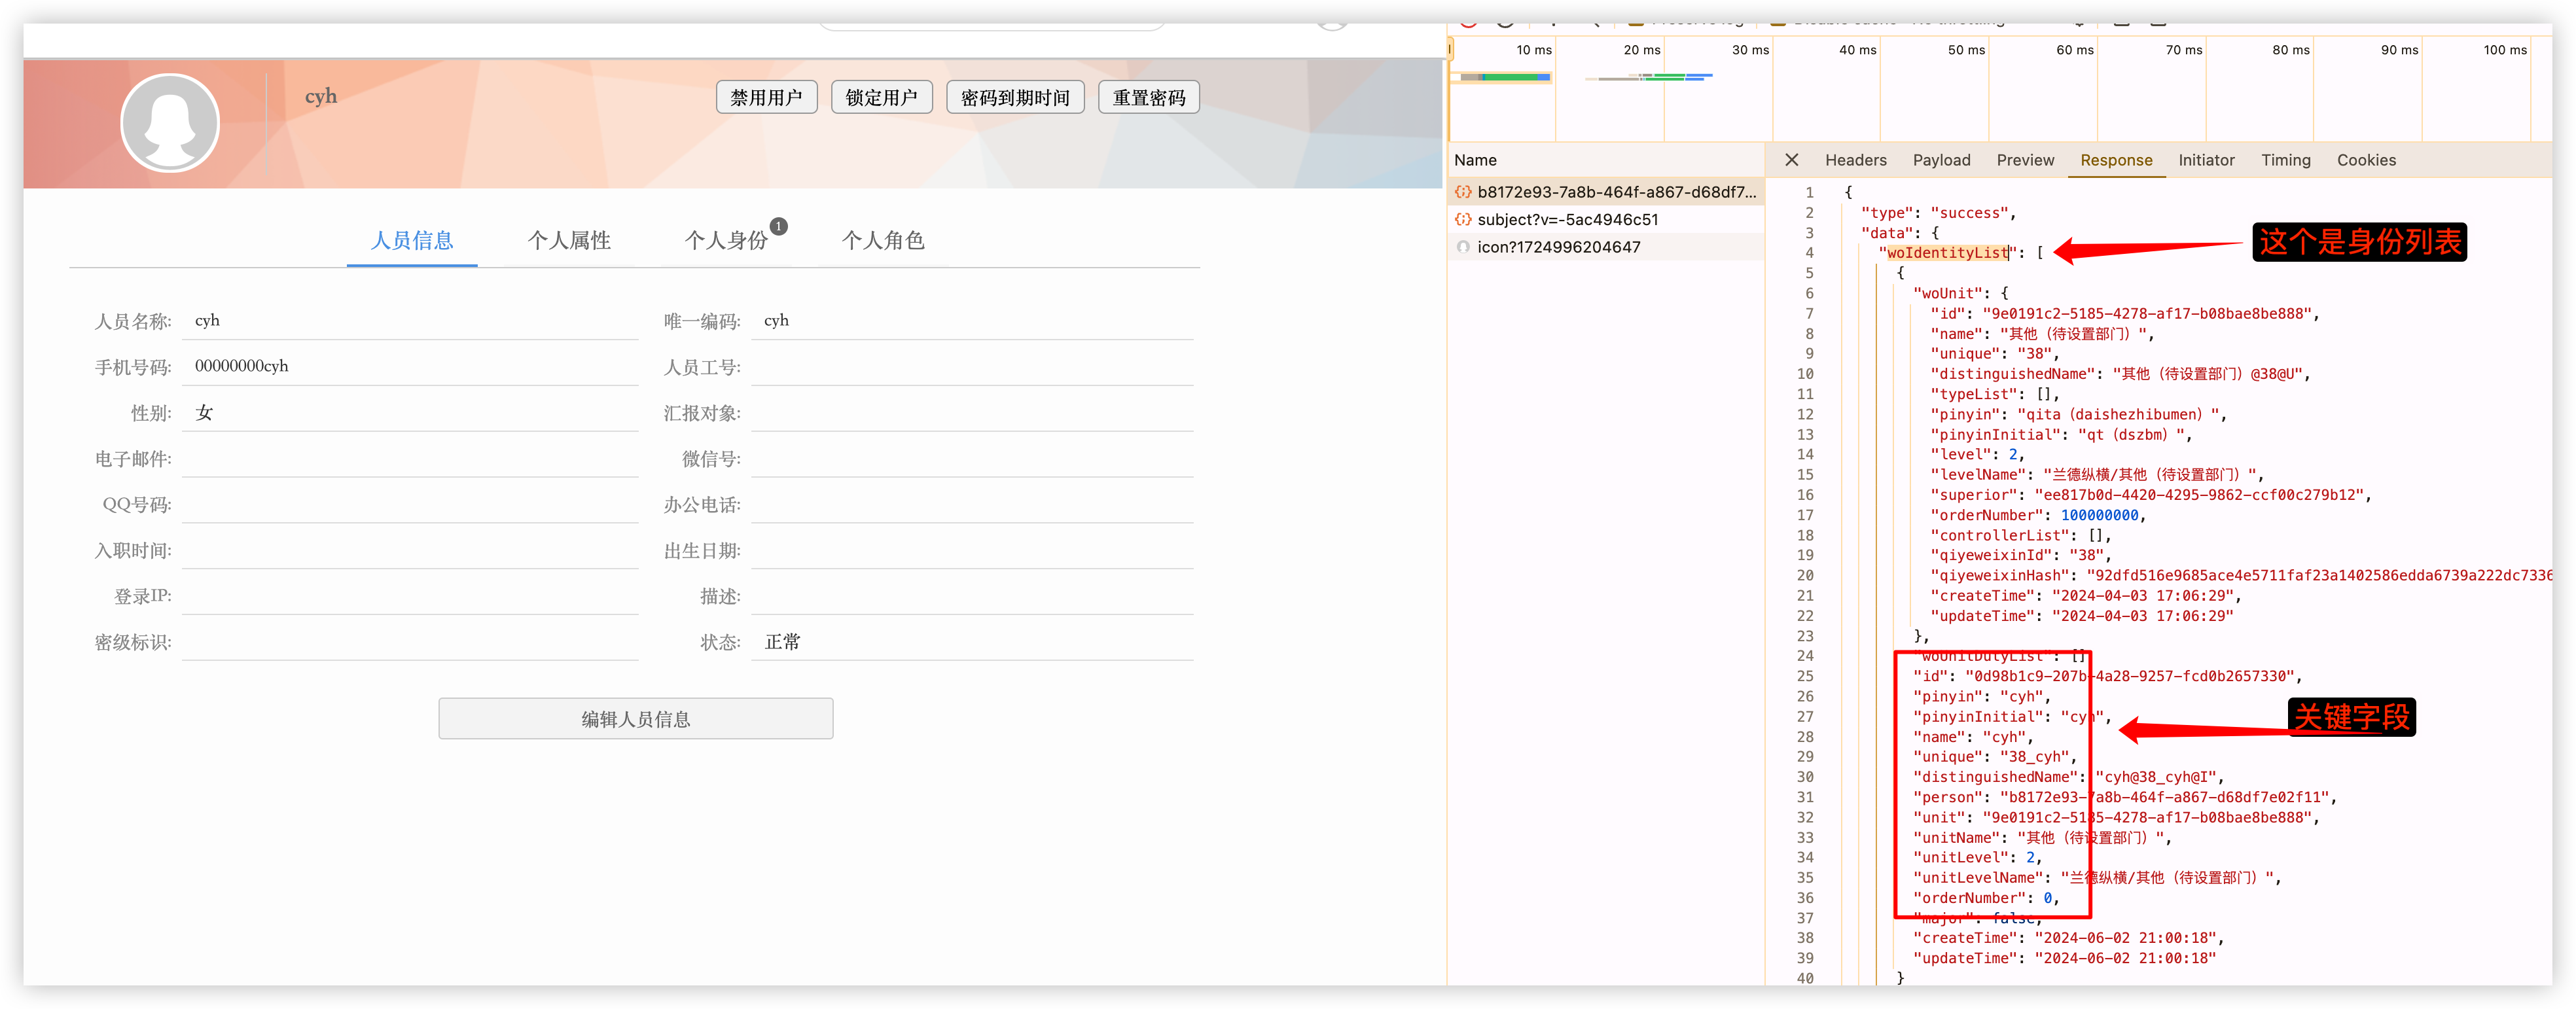Screen dimensions: 2576x1009
Task: Open the Headers tab
Action: tap(1855, 160)
